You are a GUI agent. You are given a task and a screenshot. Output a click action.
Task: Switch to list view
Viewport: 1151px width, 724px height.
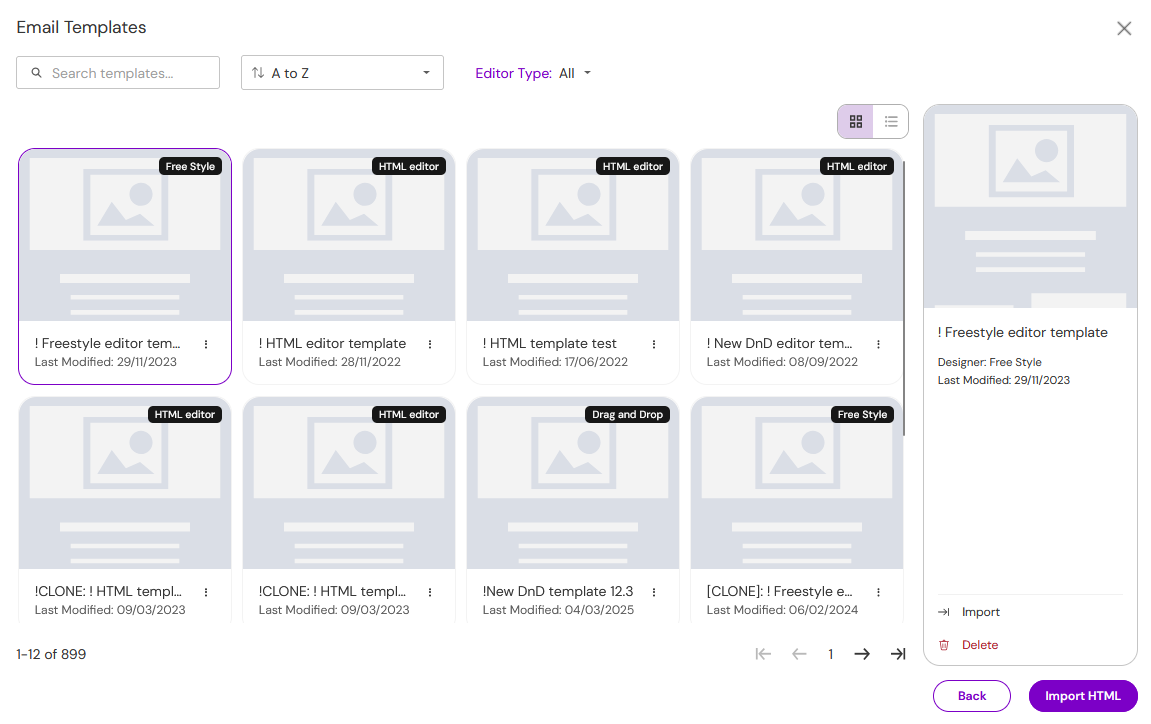[891, 122]
